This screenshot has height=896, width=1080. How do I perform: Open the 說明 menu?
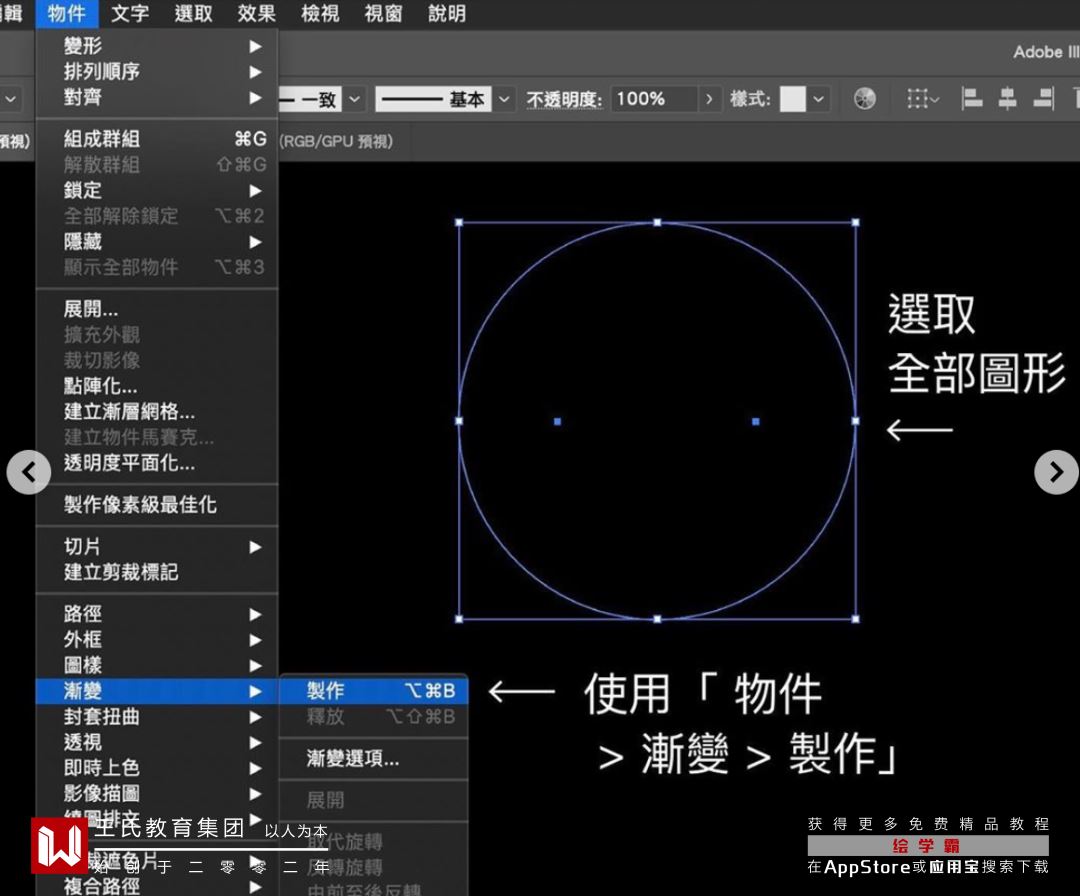(447, 13)
